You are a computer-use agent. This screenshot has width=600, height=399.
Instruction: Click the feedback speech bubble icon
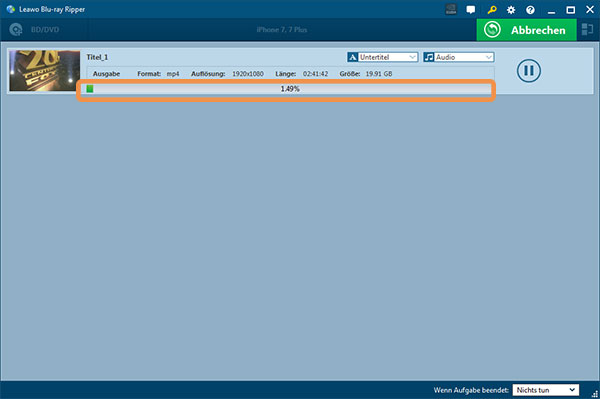[471, 10]
